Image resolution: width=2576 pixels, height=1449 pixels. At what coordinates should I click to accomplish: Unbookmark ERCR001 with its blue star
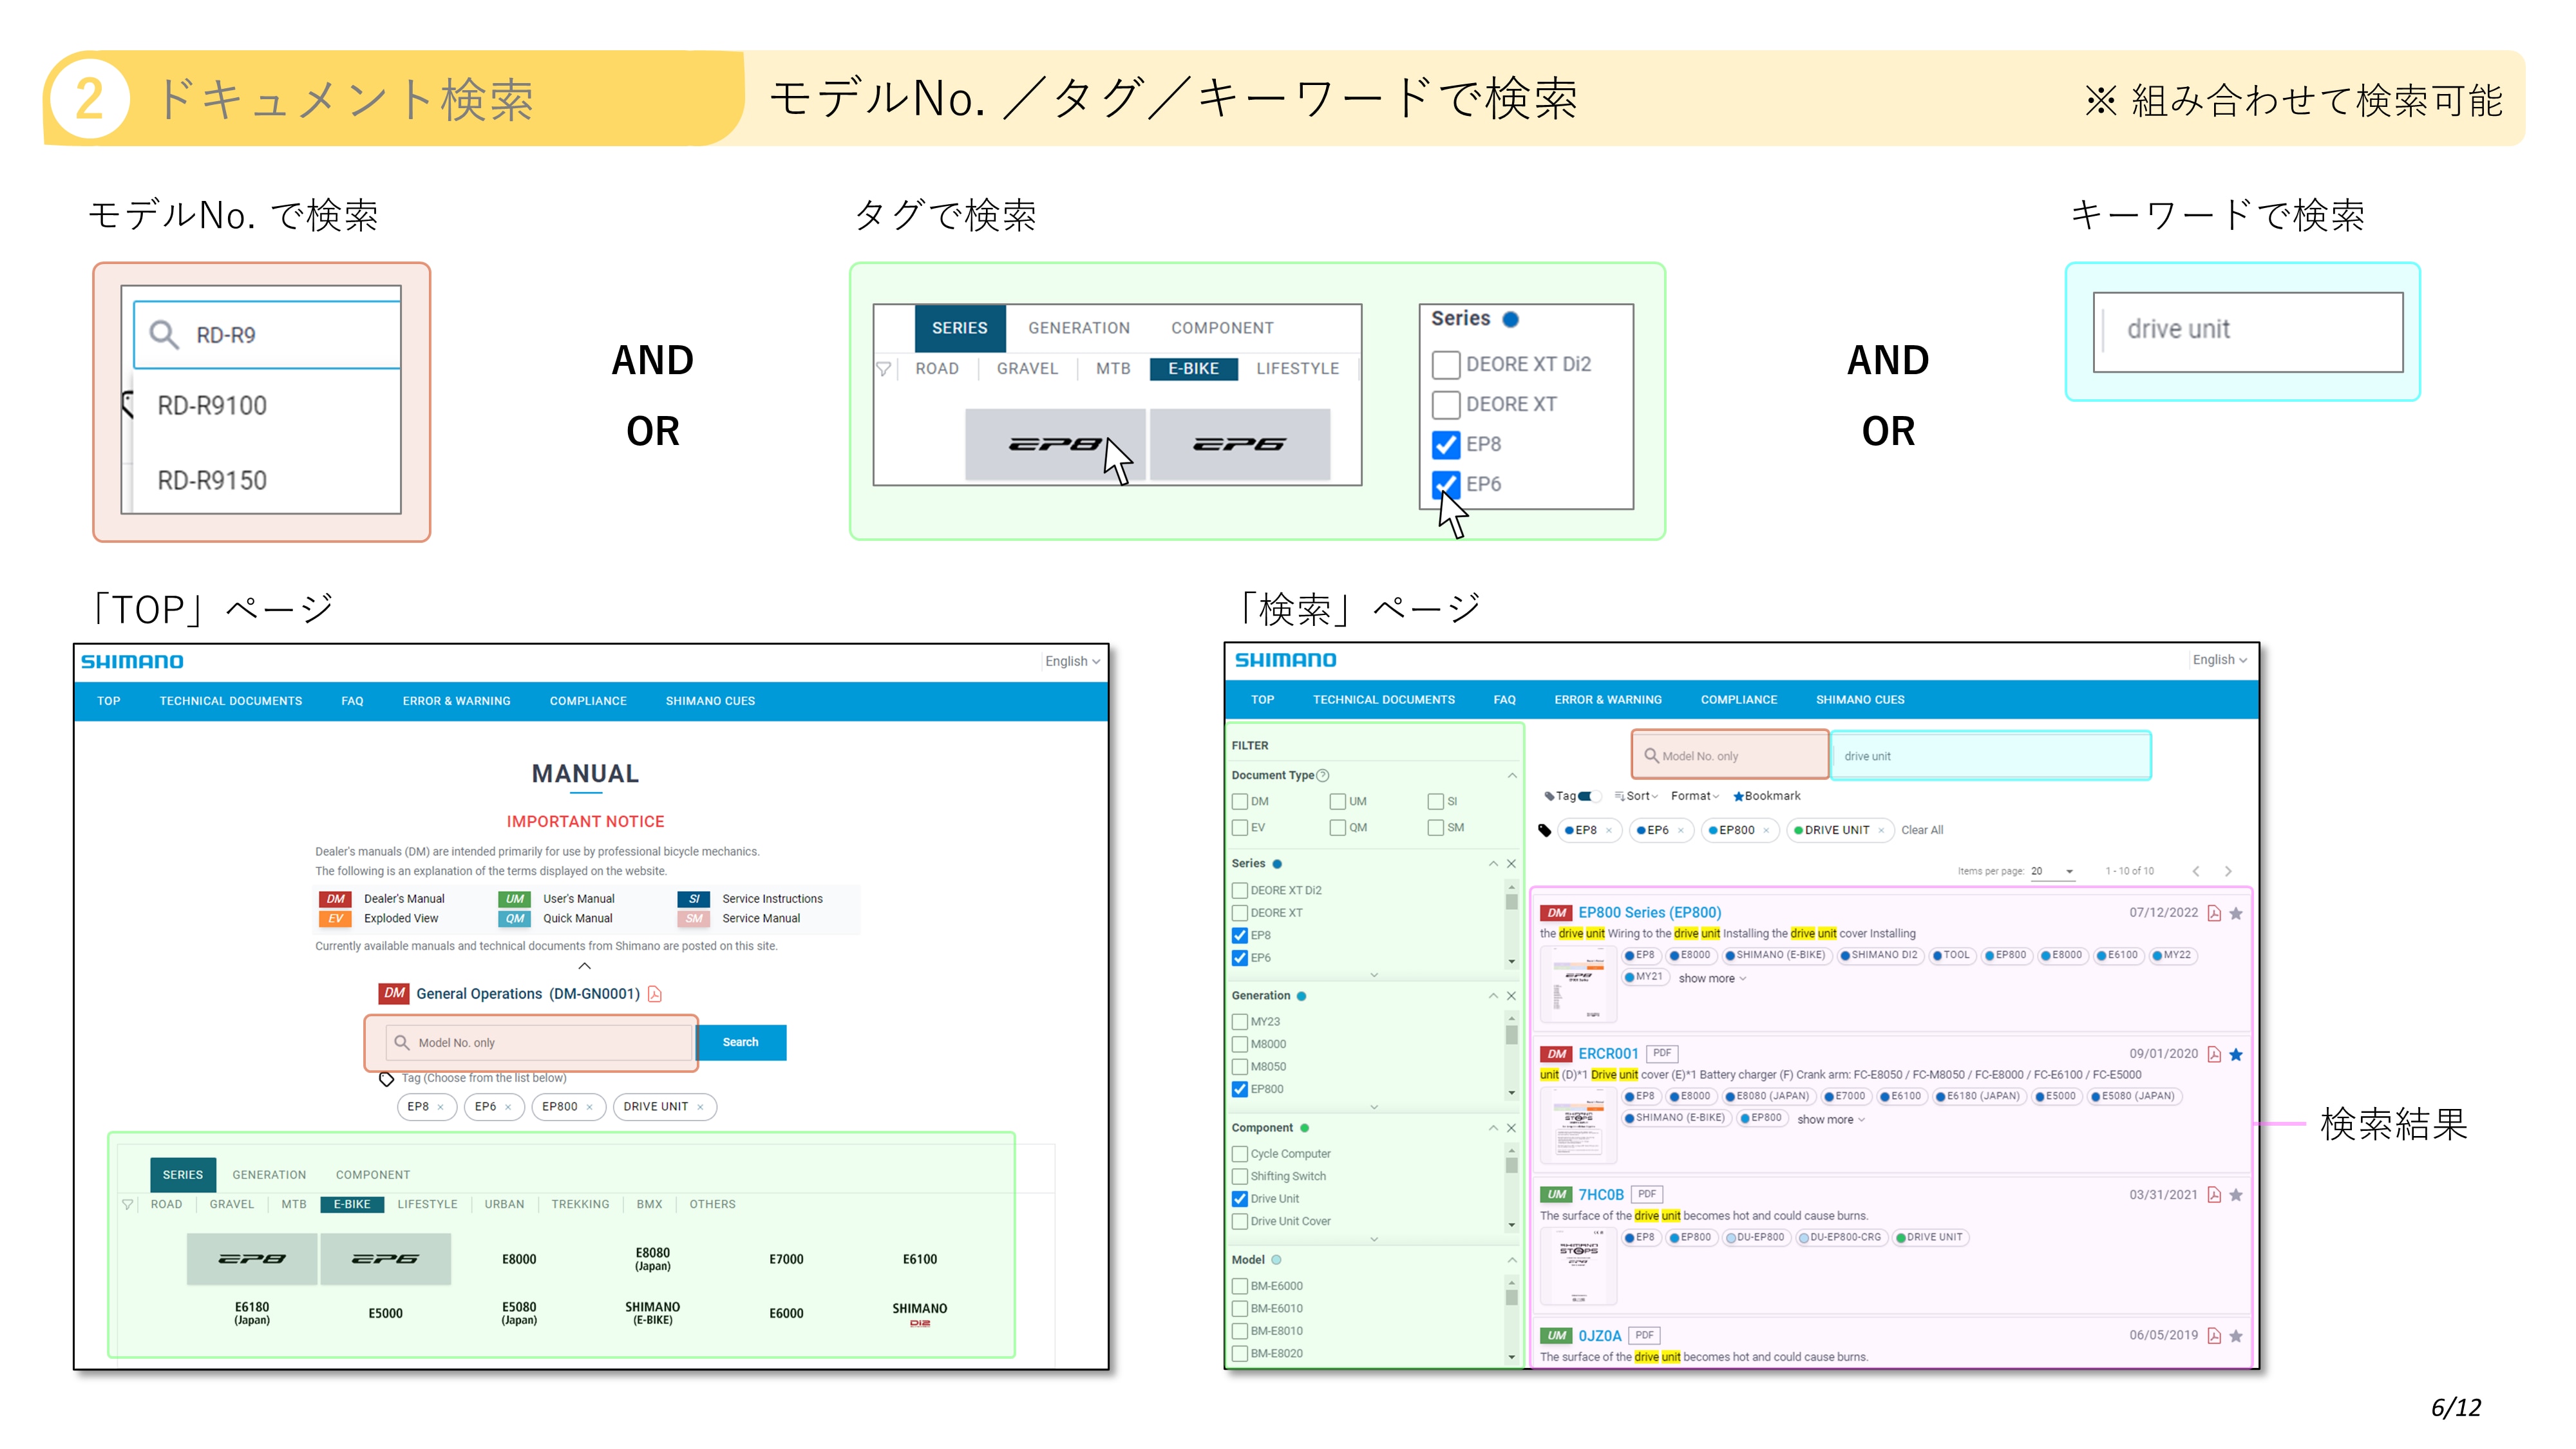[2236, 1054]
